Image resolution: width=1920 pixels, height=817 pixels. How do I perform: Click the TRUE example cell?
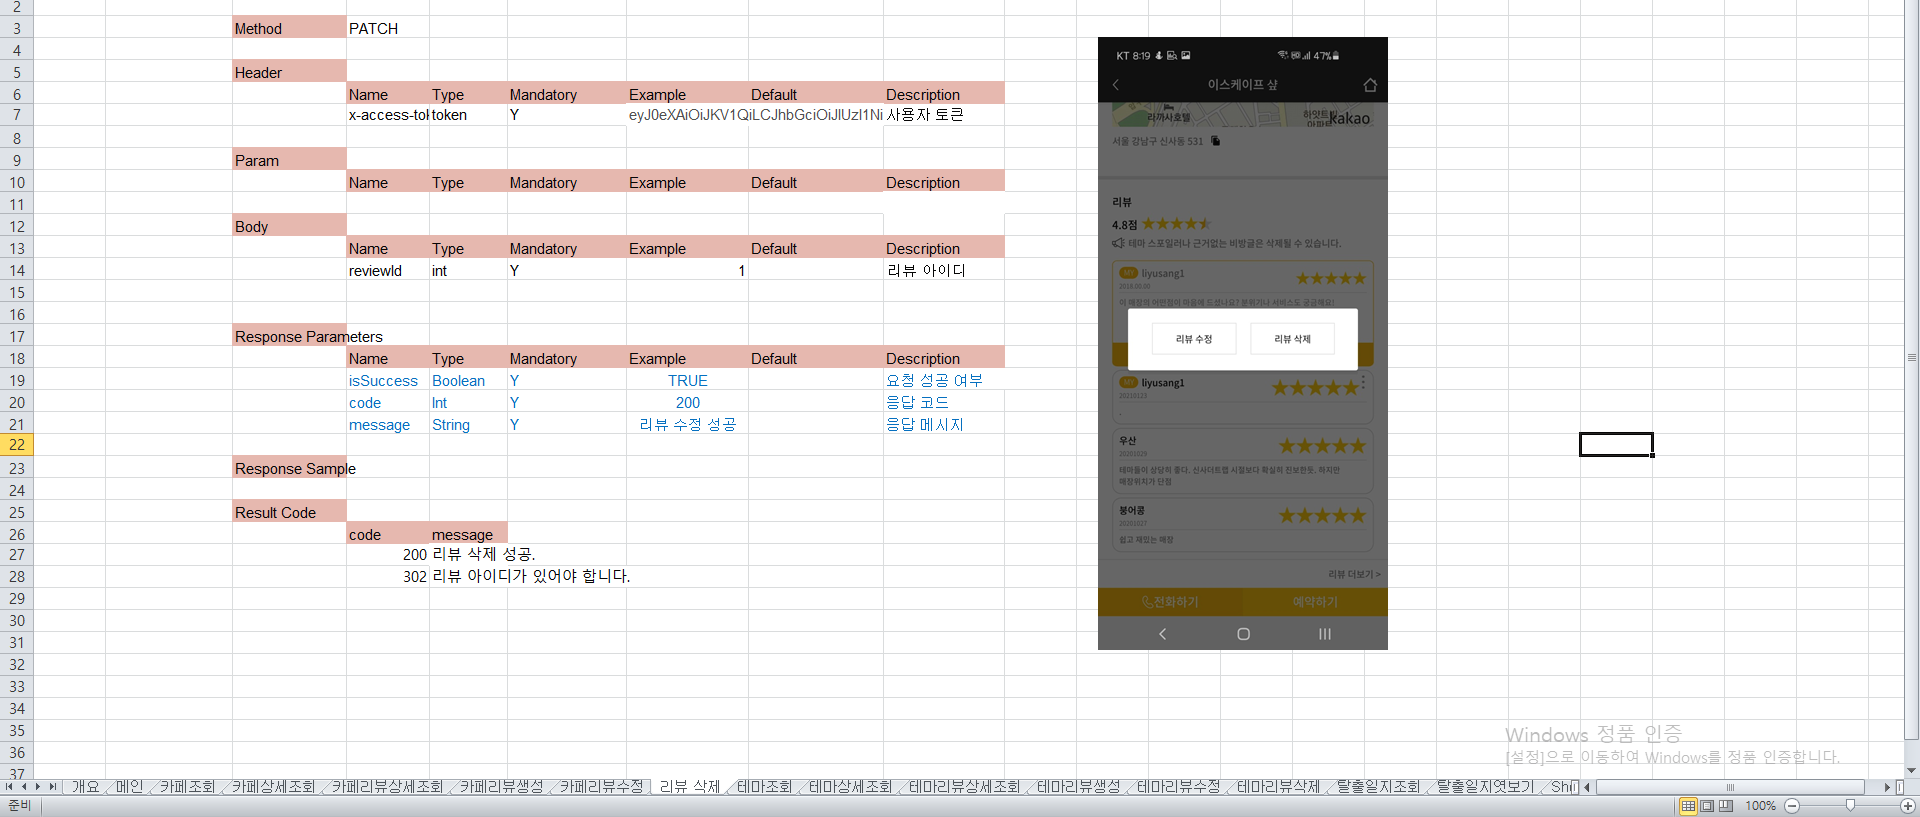pos(687,380)
